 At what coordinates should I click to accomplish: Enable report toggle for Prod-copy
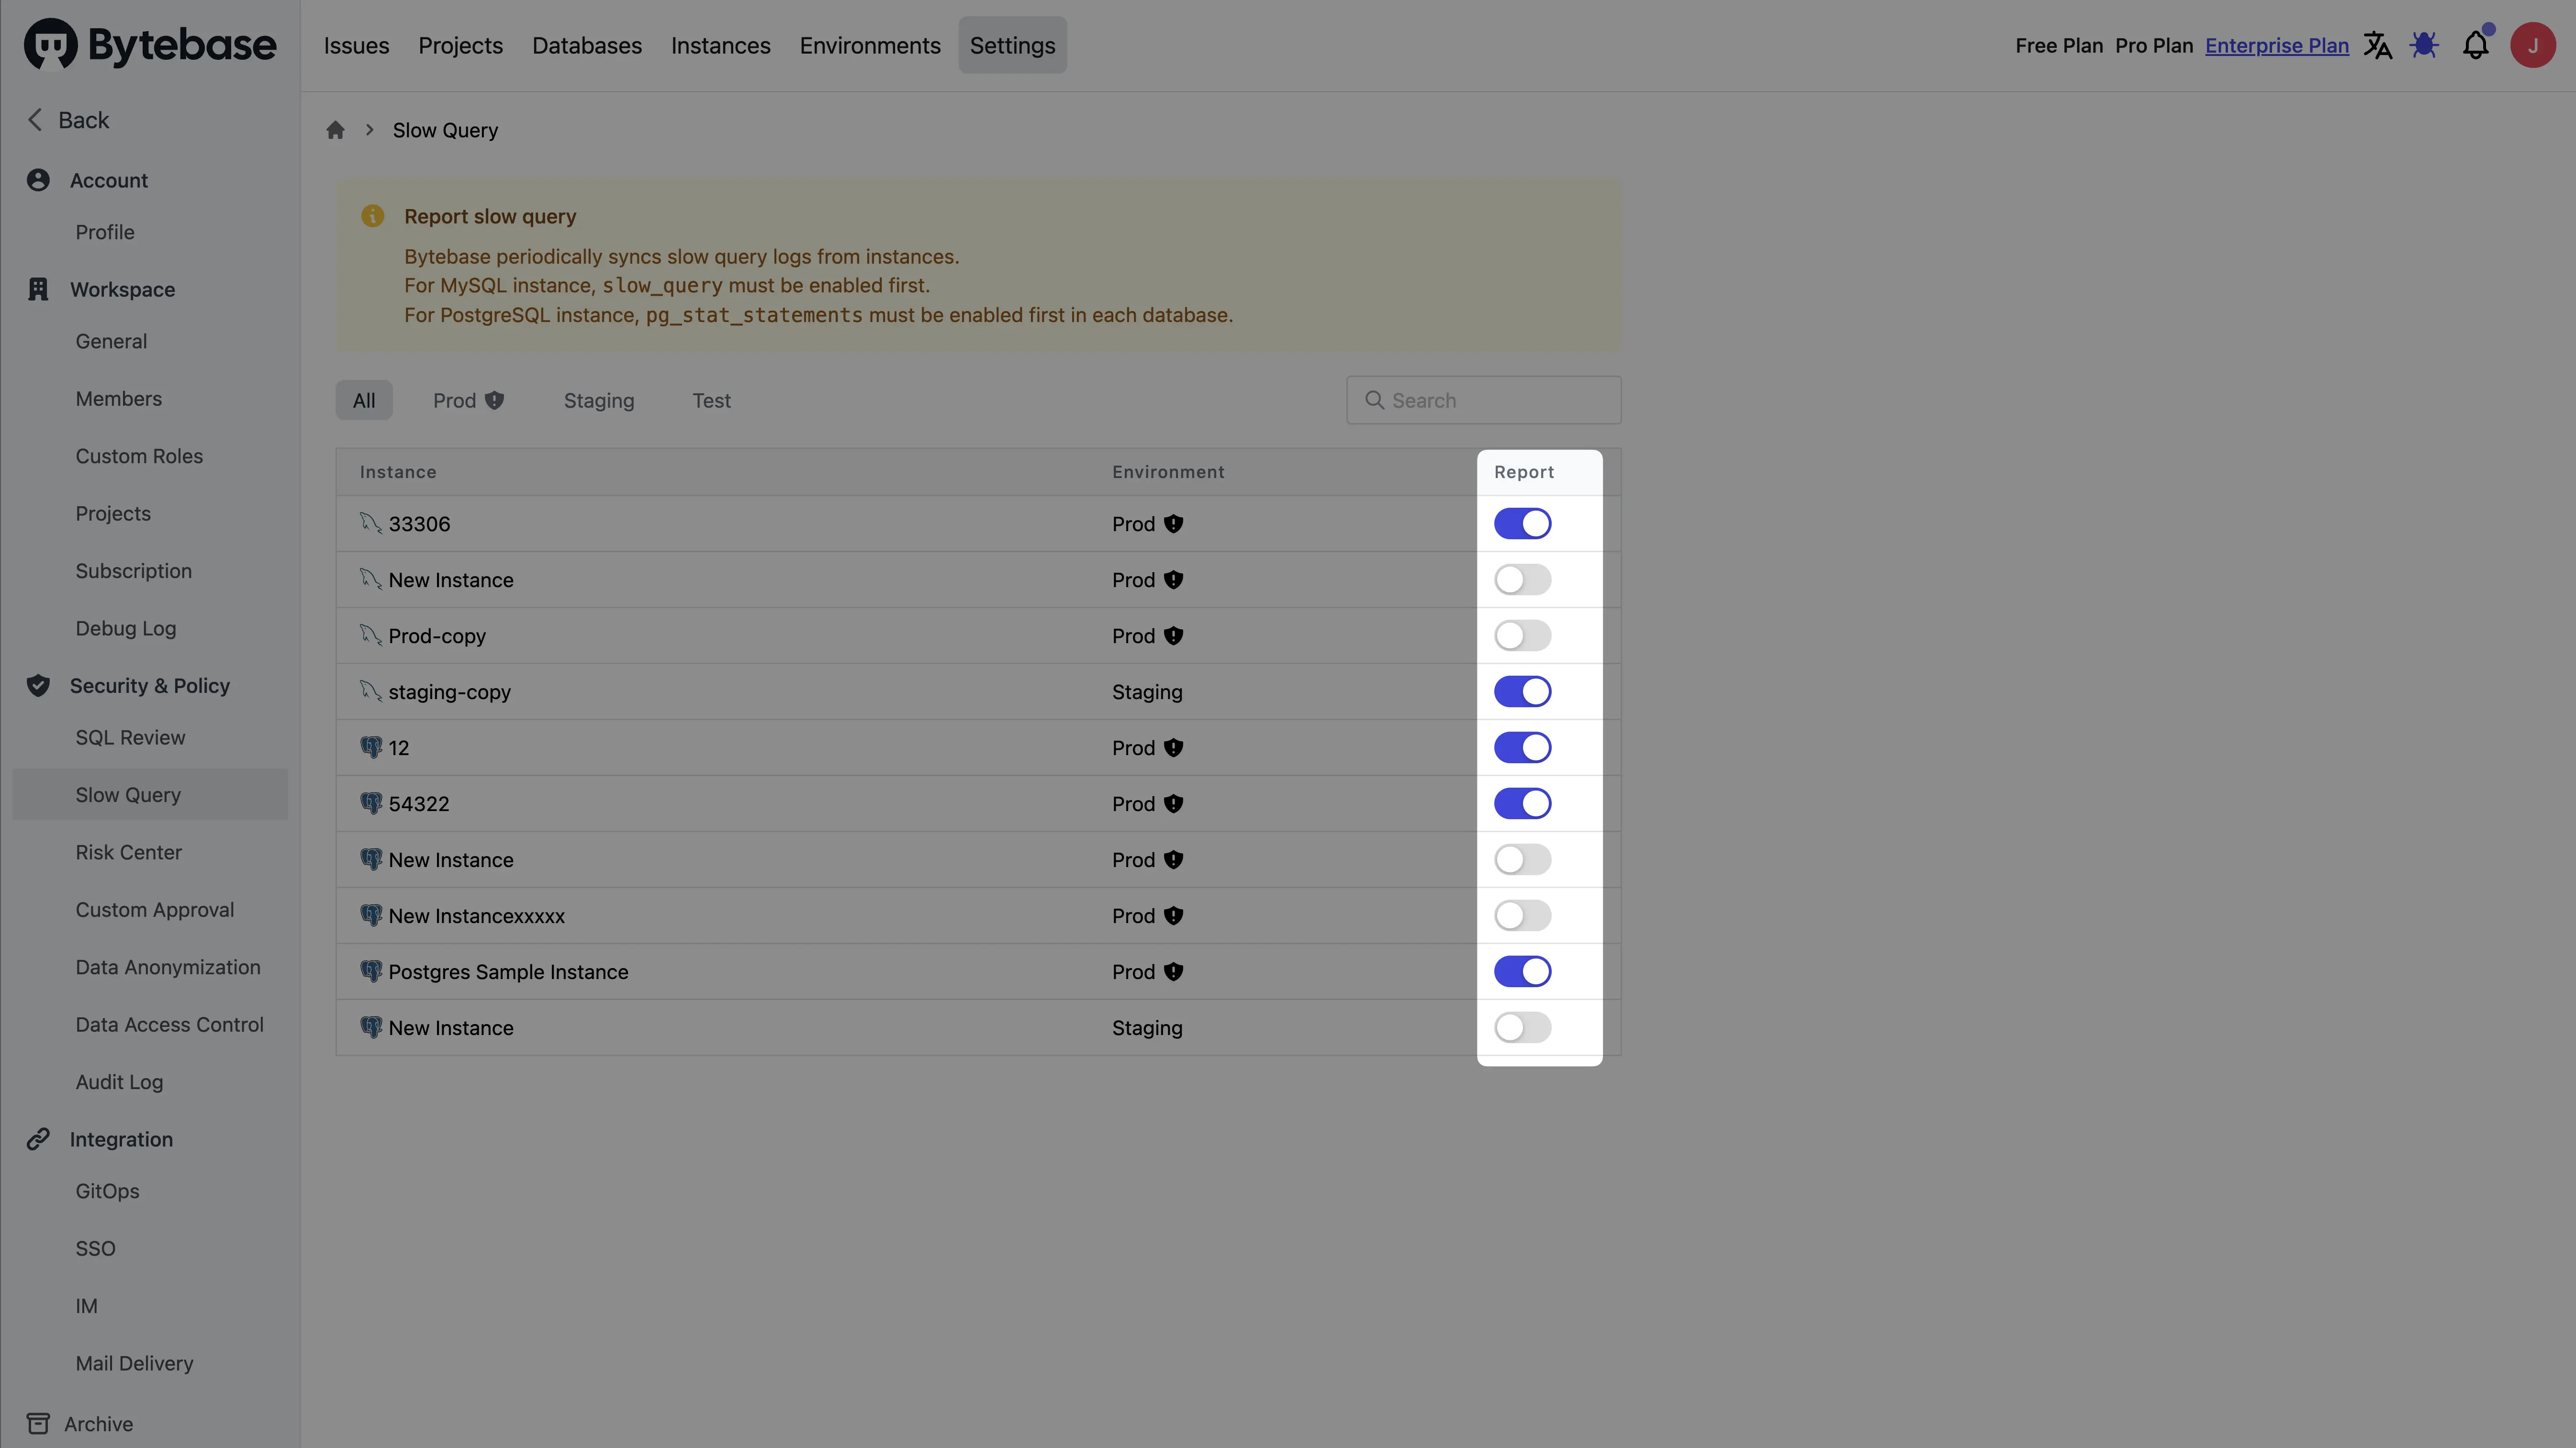1522,635
